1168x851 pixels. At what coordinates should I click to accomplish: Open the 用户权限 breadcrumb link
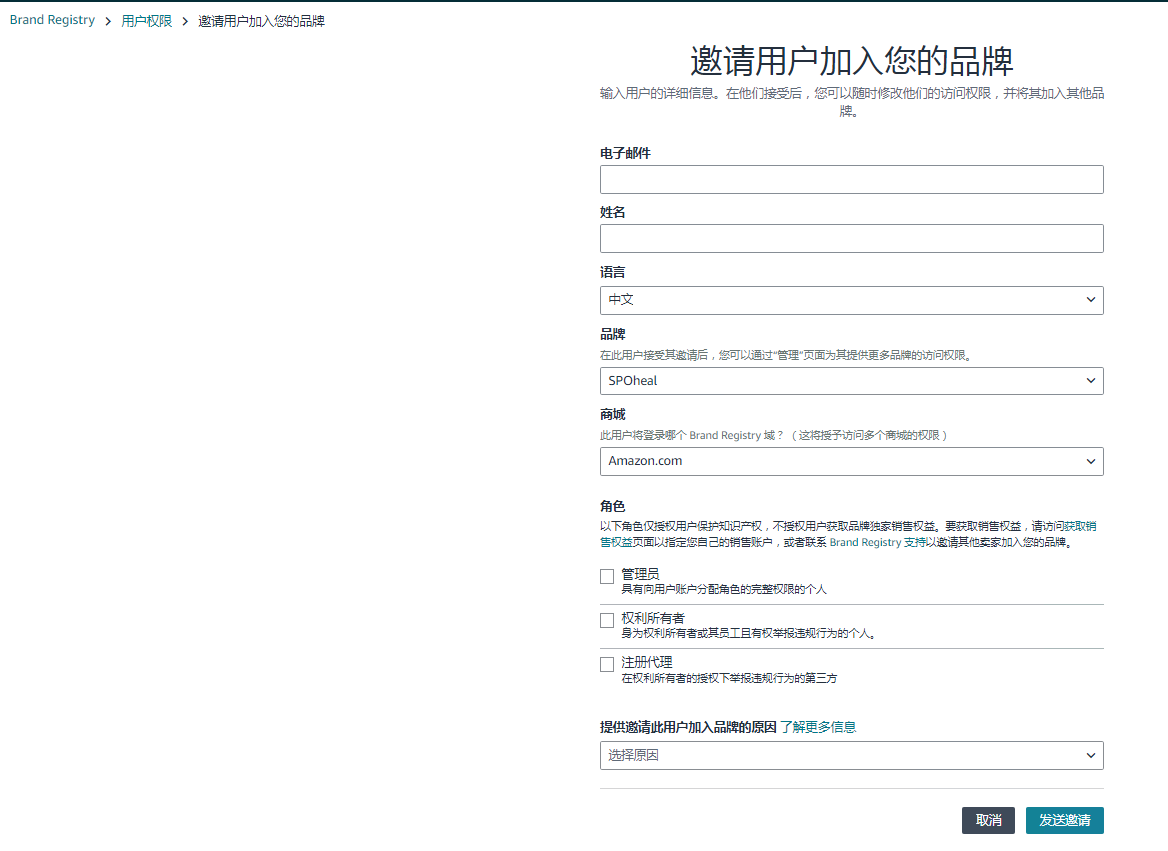[x=147, y=21]
